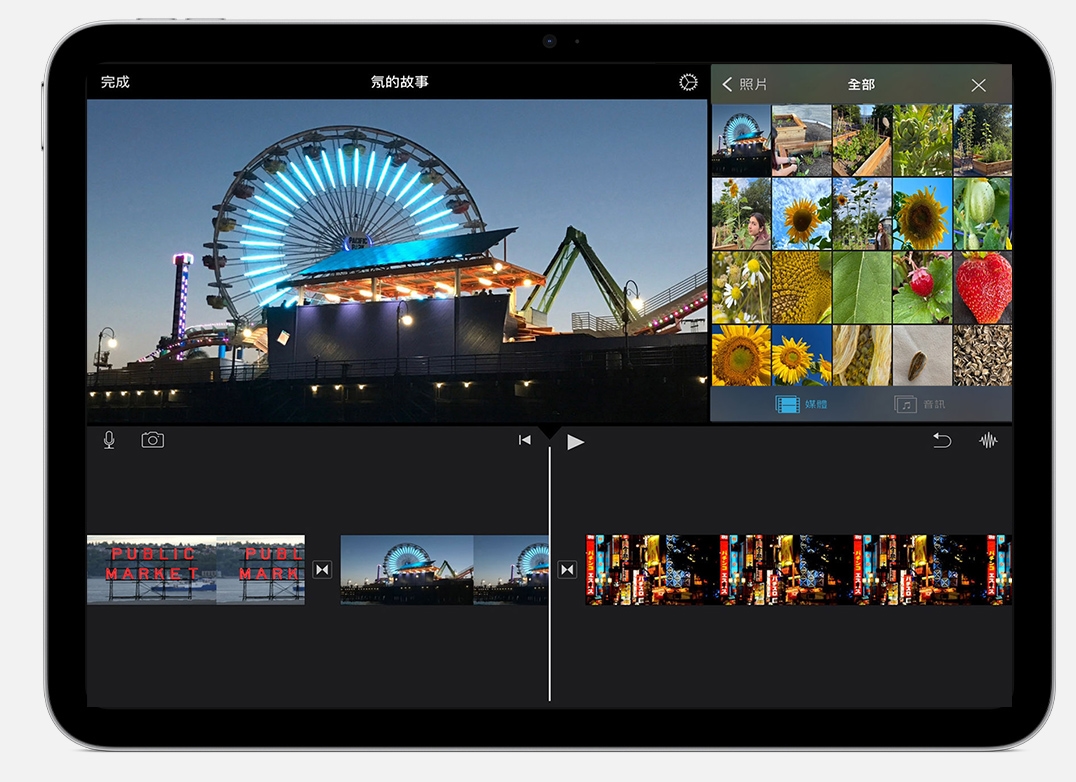Toggle the audio waveform display icon
1076x782 pixels.
point(988,441)
